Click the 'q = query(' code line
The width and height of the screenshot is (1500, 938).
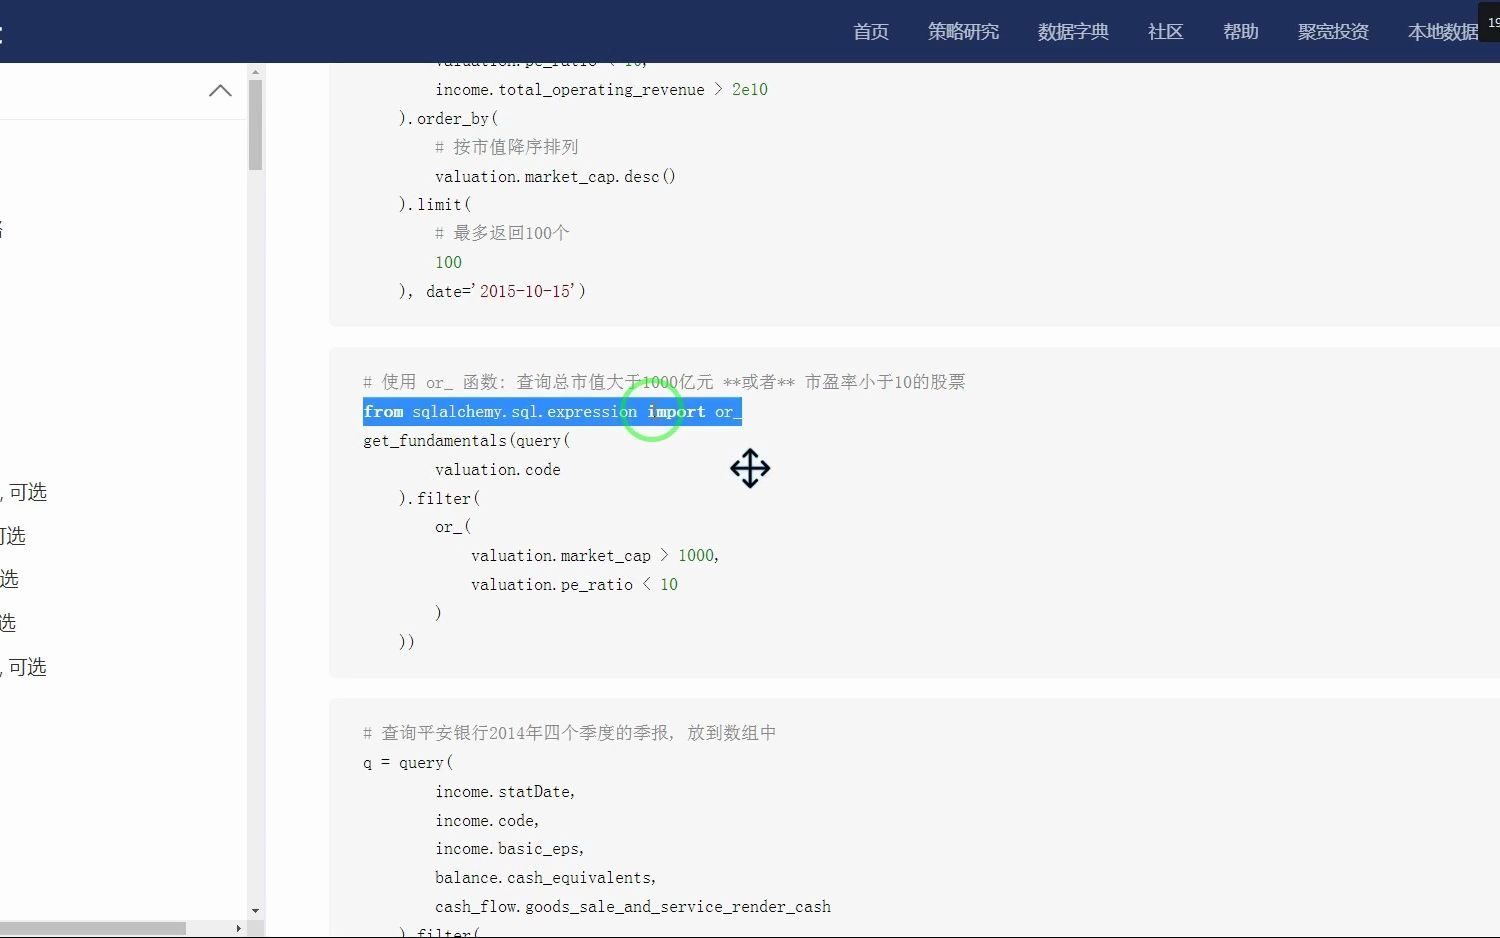coord(408,763)
